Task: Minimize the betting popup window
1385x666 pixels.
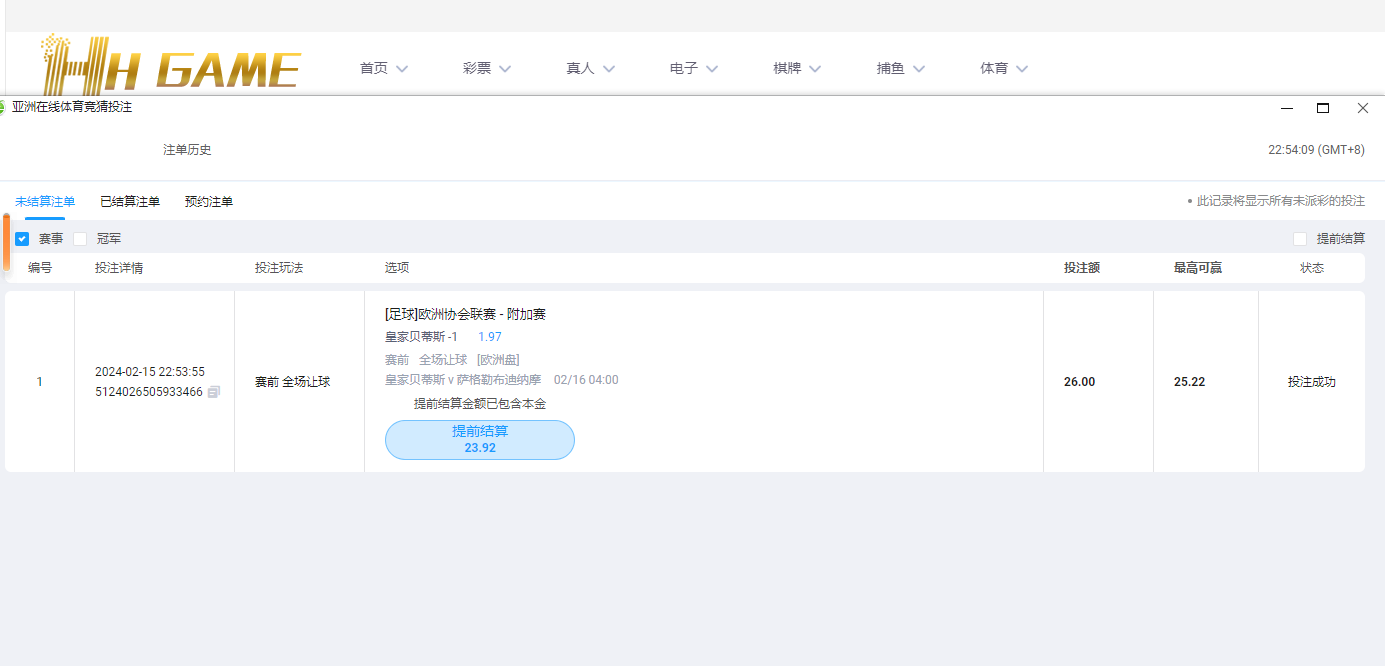Action: coord(1287,108)
